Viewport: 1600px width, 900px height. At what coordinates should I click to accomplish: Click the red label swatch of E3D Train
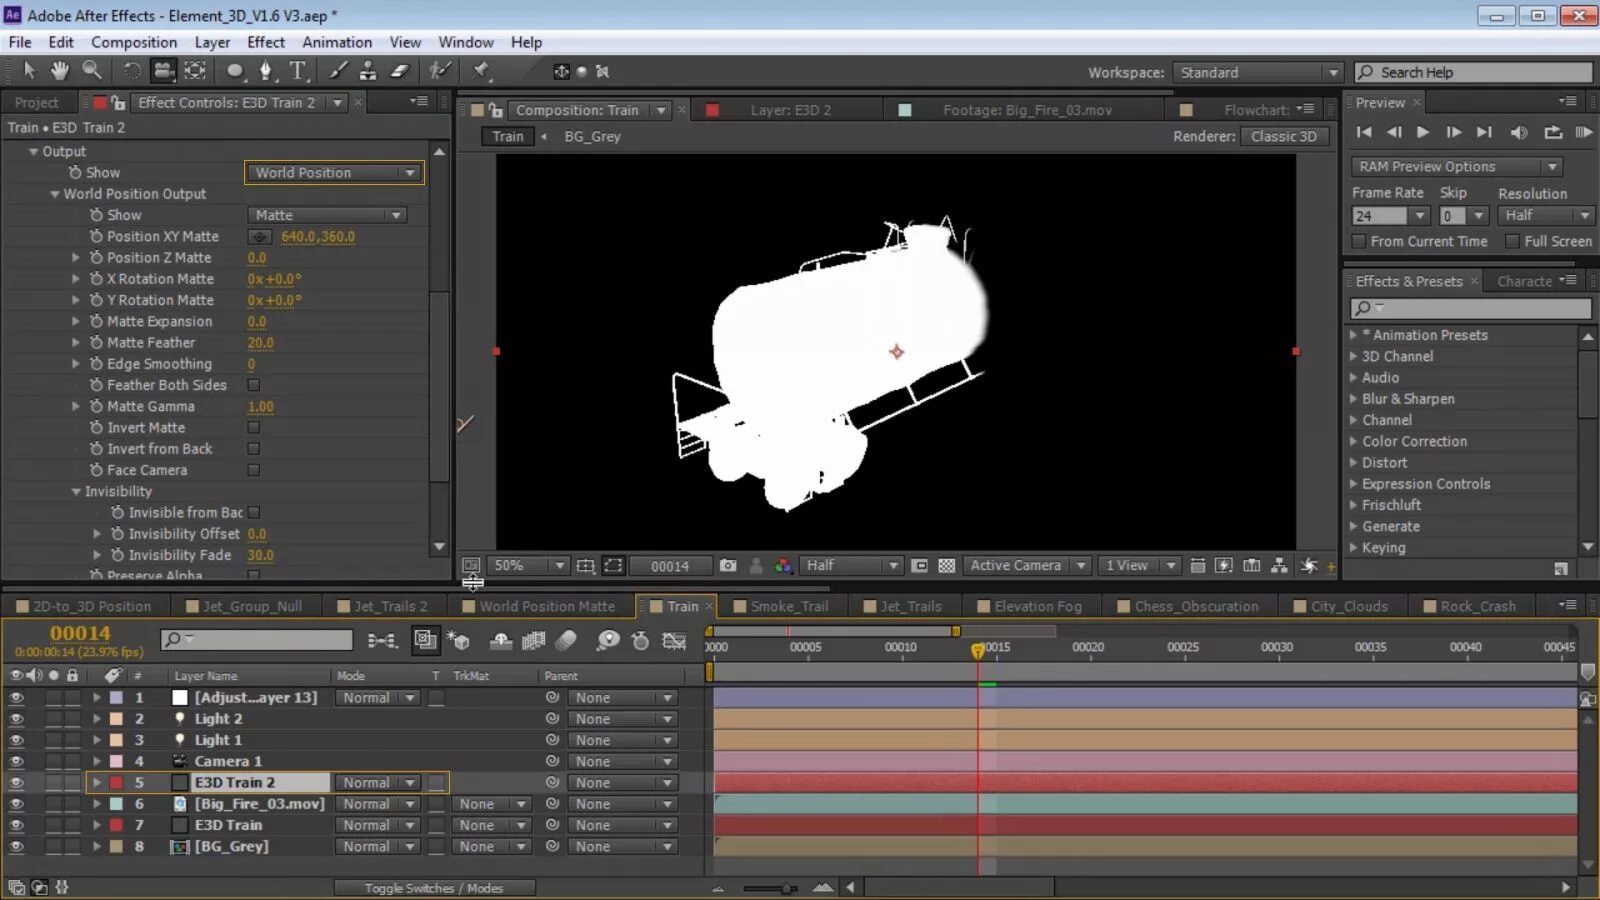click(x=116, y=825)
